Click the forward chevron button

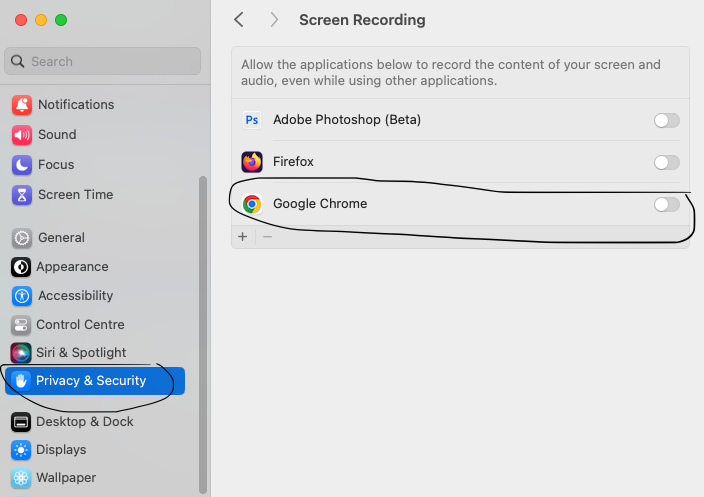274,20
